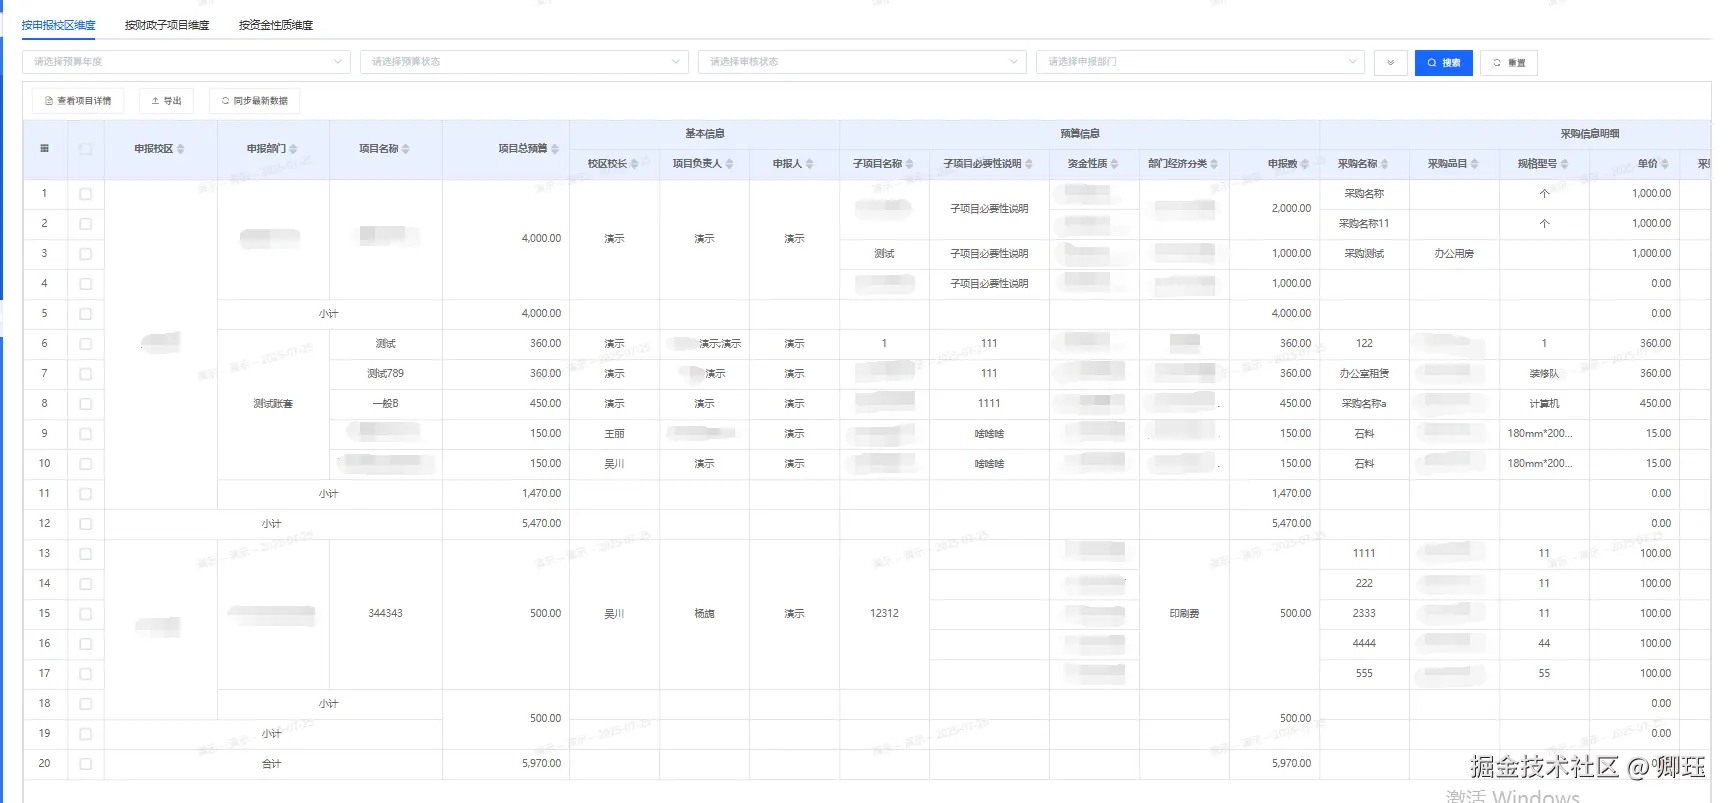Viewport: 1728px width, 803px height.
Task: Sort by 项目负责人 column sort icon
Action: click(730, 164)
